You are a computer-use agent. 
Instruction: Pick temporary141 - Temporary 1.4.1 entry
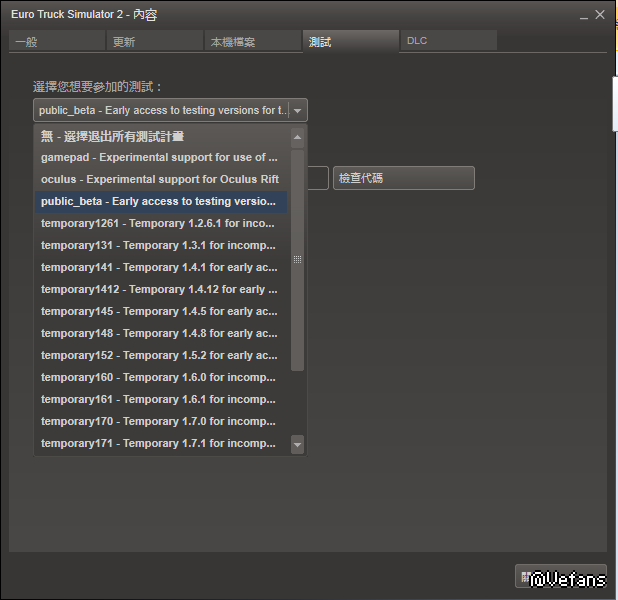(161, 268)
